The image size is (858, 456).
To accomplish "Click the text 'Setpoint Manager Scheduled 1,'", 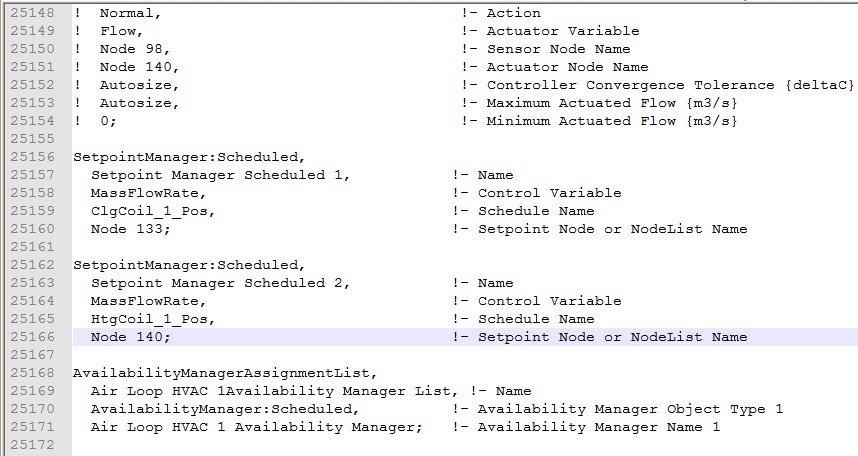I will click(x=221, y=175).
